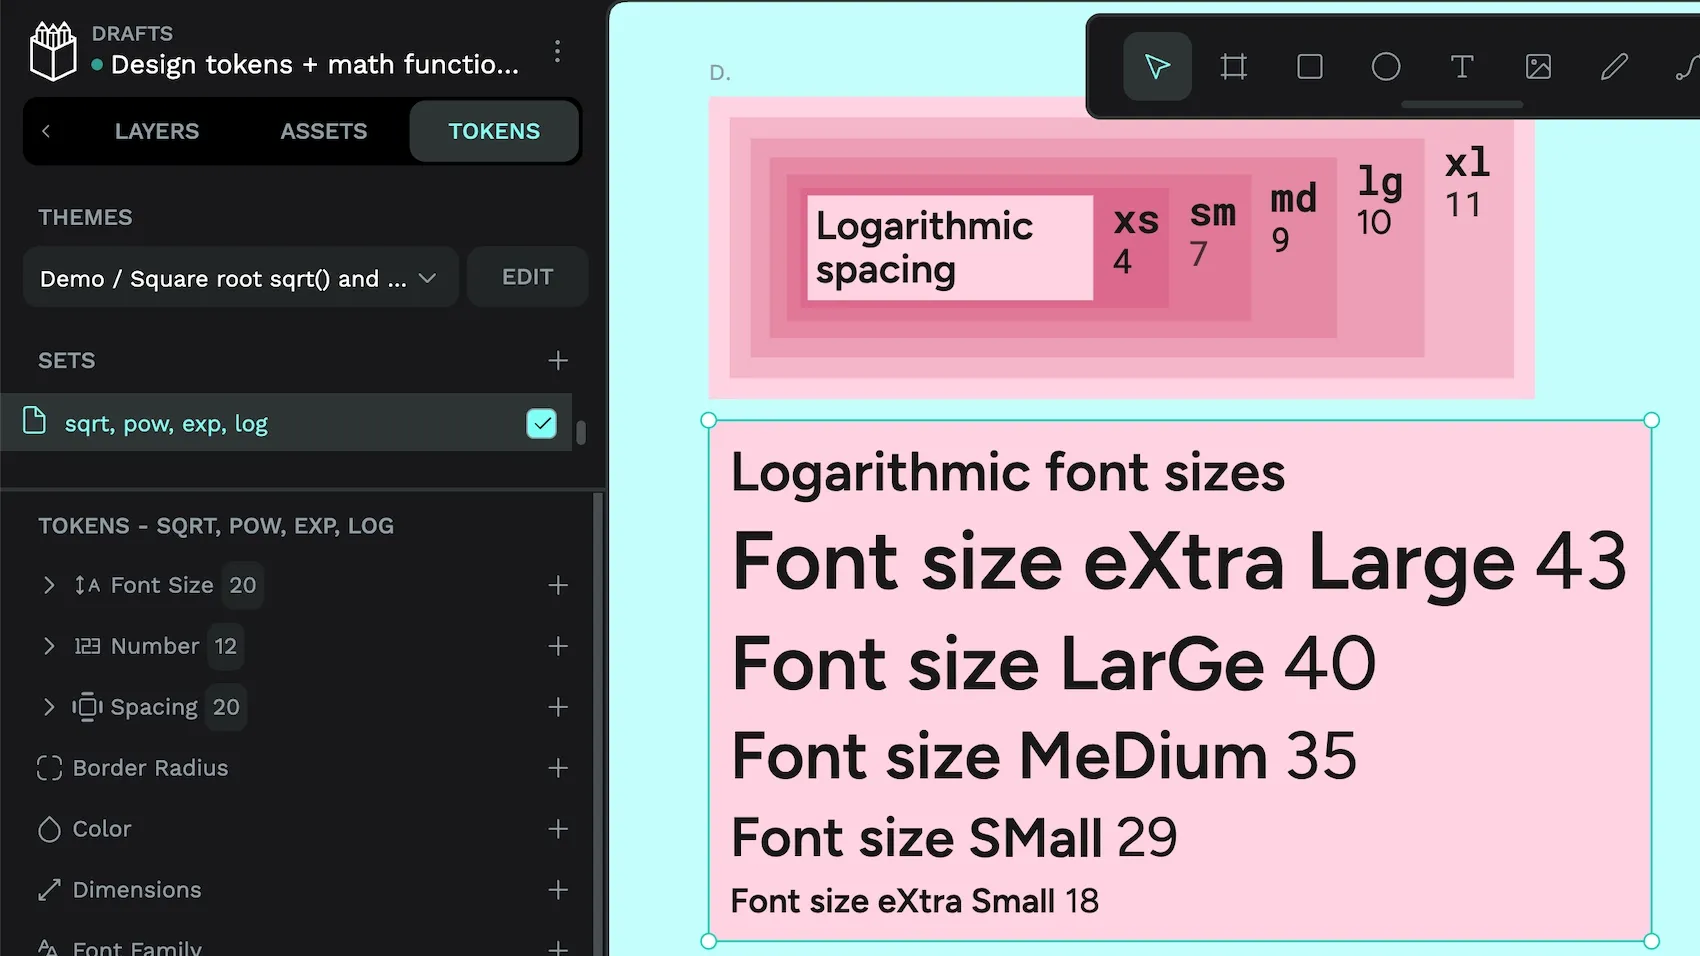Select the Image insert tool
1700x956 pixels.
click(1538, 67)
